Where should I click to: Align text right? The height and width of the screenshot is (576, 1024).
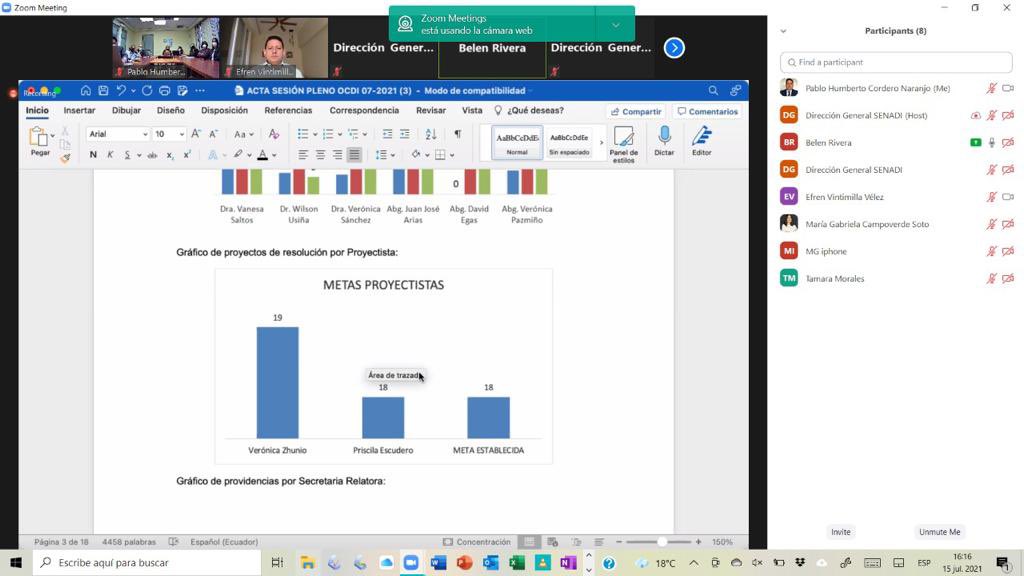coord(337,155)
